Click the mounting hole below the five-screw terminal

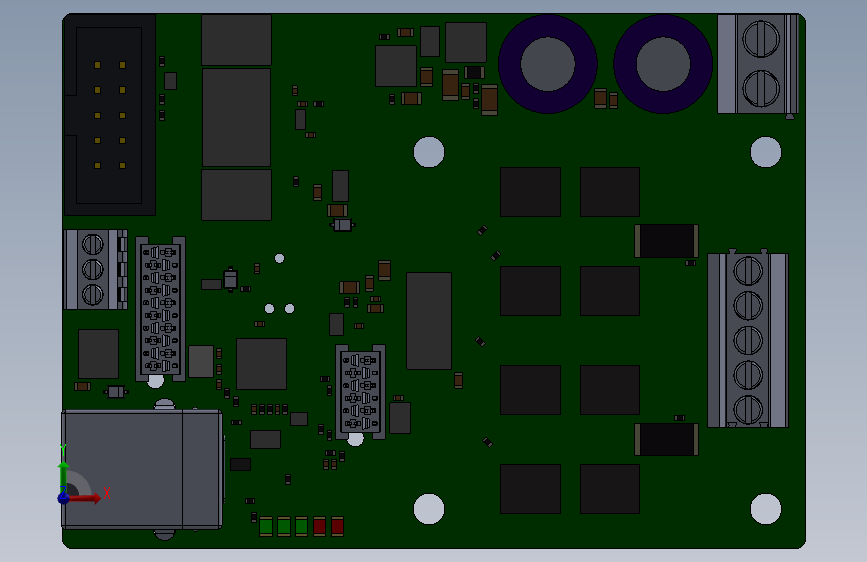tap(766, 509)
